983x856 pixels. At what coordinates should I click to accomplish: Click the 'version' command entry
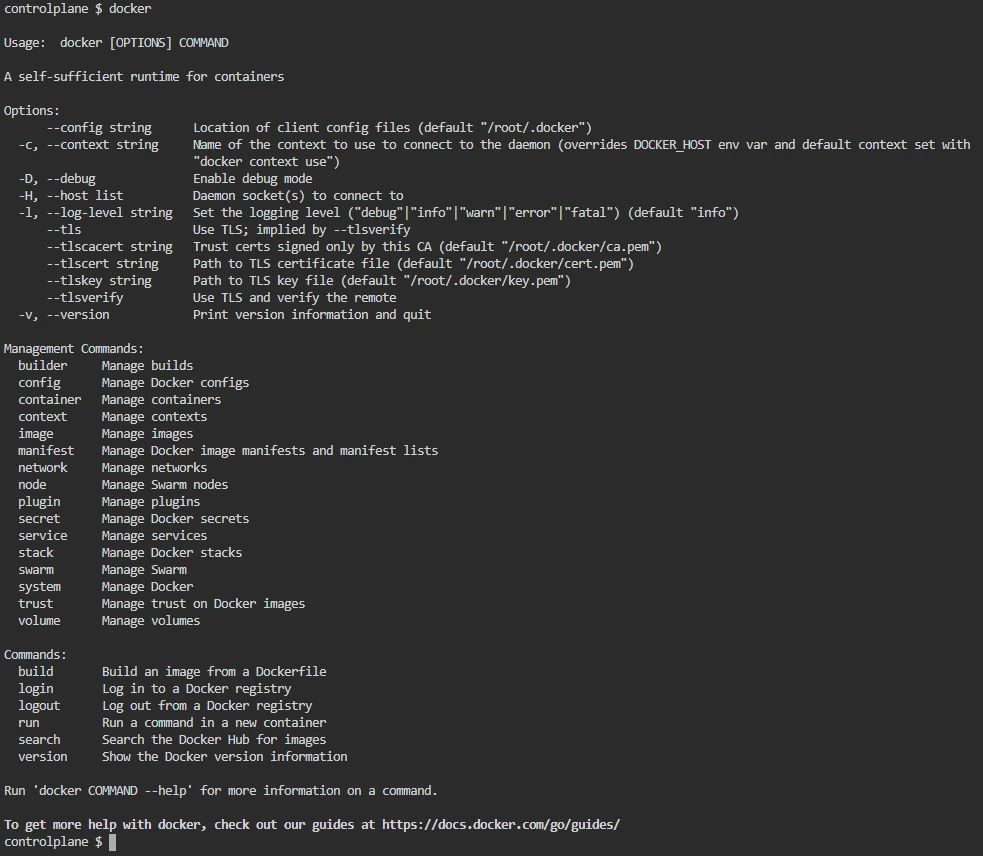tap(43, 756)
